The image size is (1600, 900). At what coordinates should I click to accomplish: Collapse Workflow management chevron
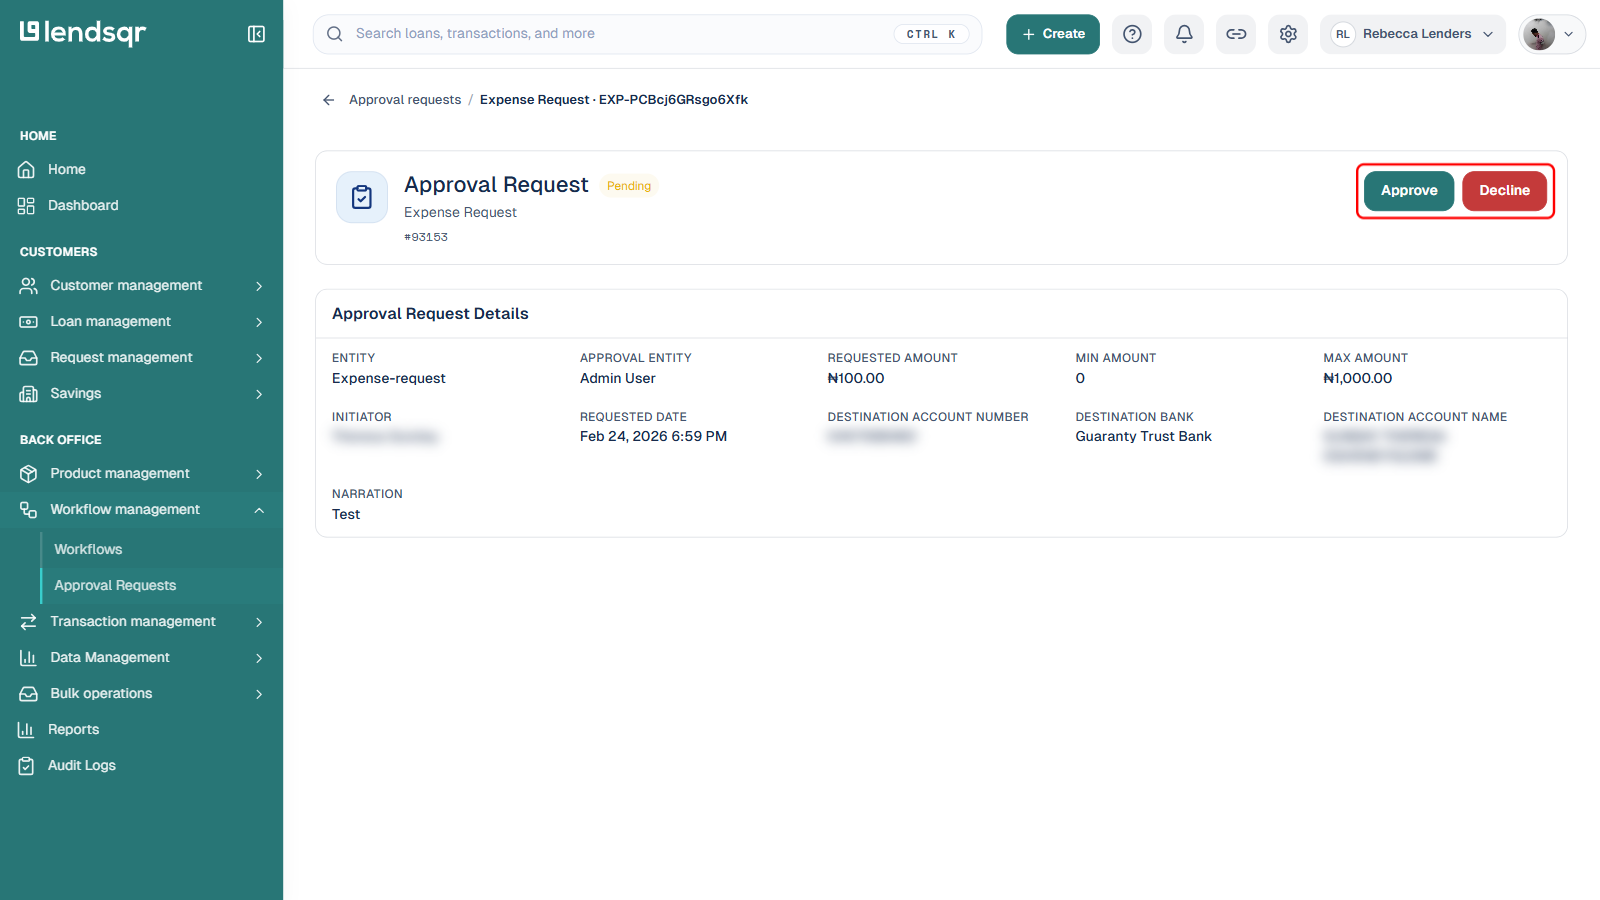pyautogui.click(x=259, y=510)
